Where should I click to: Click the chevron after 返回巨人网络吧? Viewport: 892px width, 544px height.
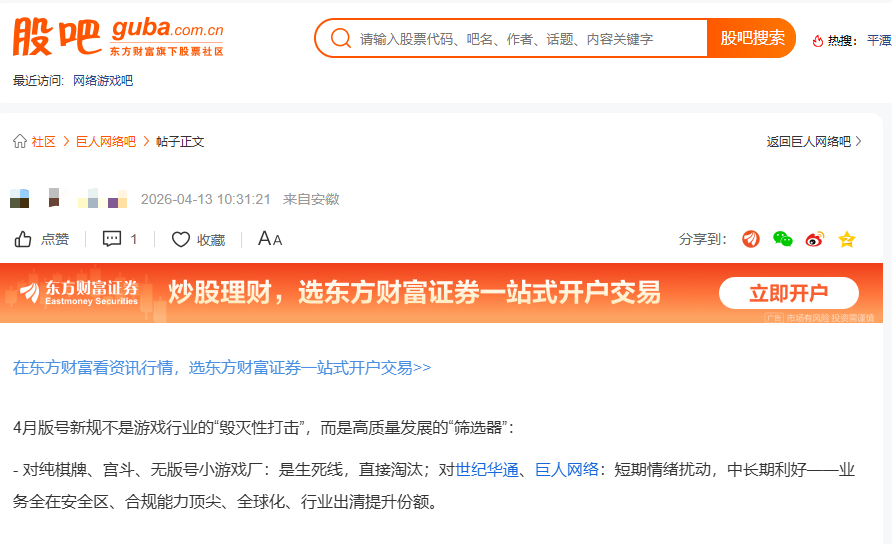pyautogui.click(x=858, y=141)
